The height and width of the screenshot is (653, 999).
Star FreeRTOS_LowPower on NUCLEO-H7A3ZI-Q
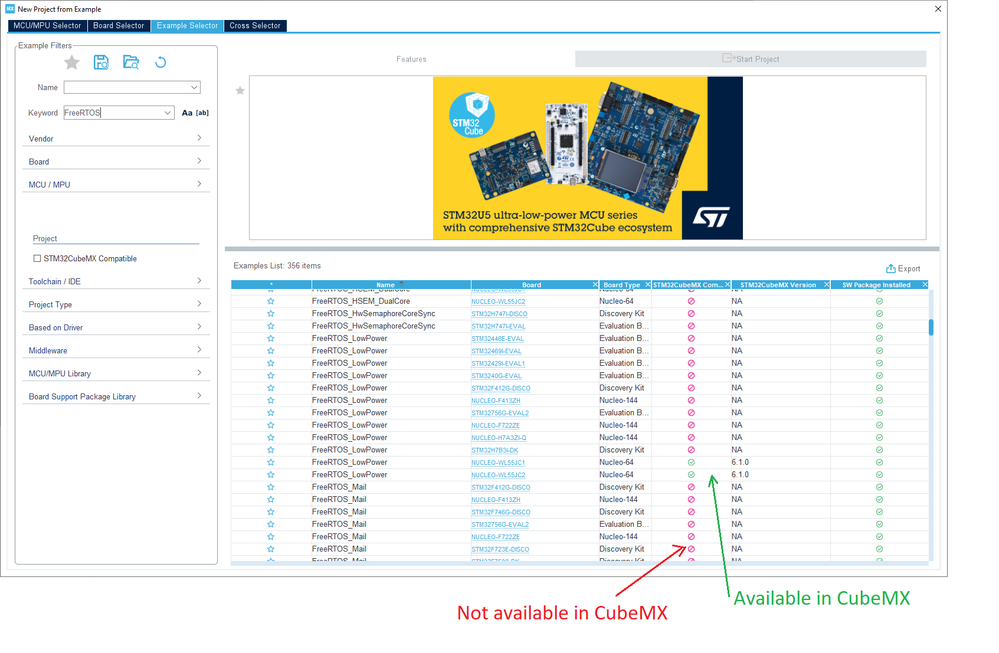click(x=271, y=438)
